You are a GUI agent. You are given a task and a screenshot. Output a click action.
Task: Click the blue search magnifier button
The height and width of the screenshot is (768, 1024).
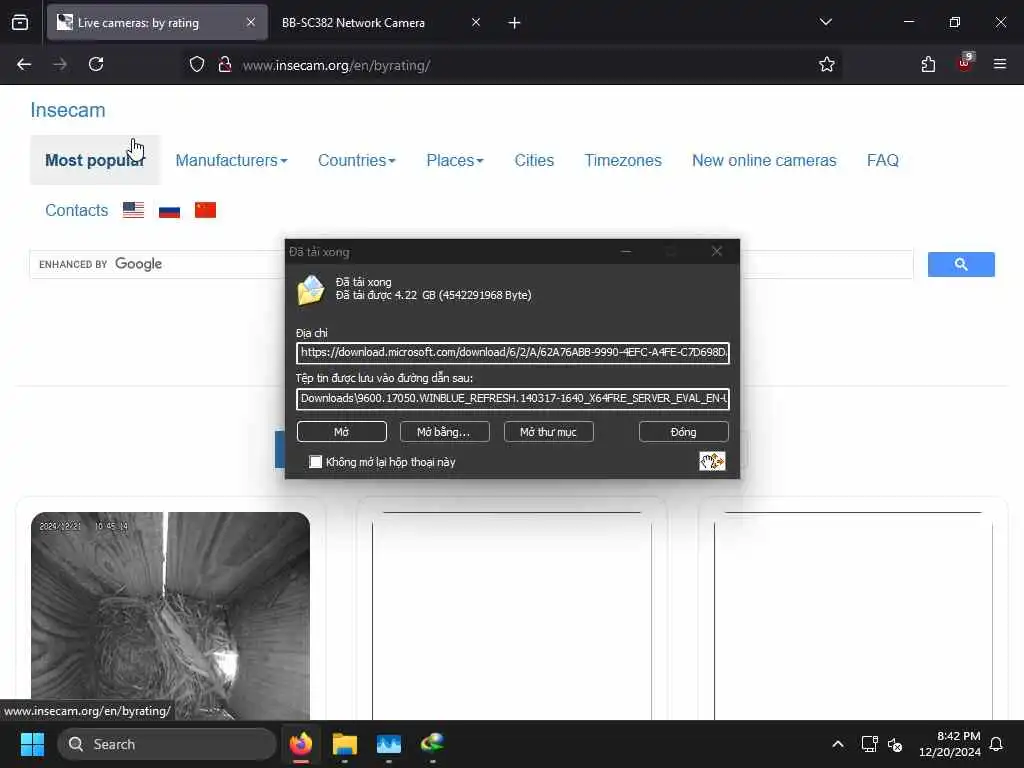point(961,264)
